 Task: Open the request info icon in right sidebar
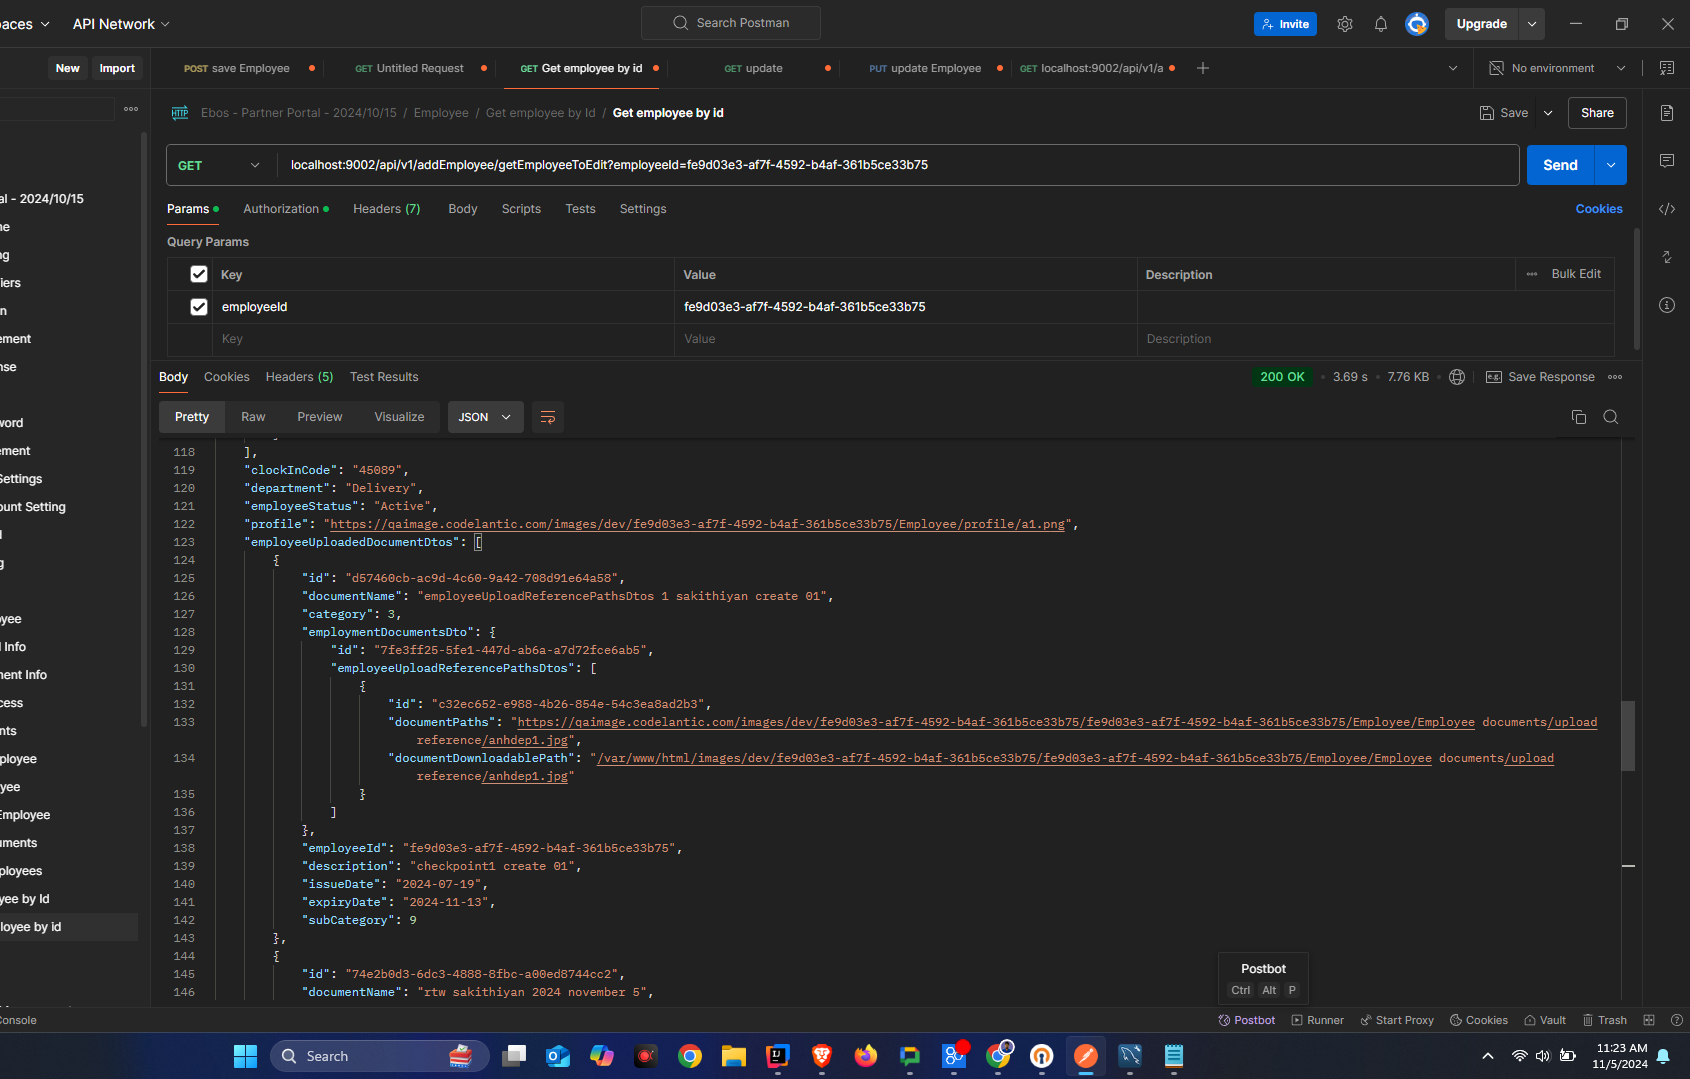(1667, 305)
